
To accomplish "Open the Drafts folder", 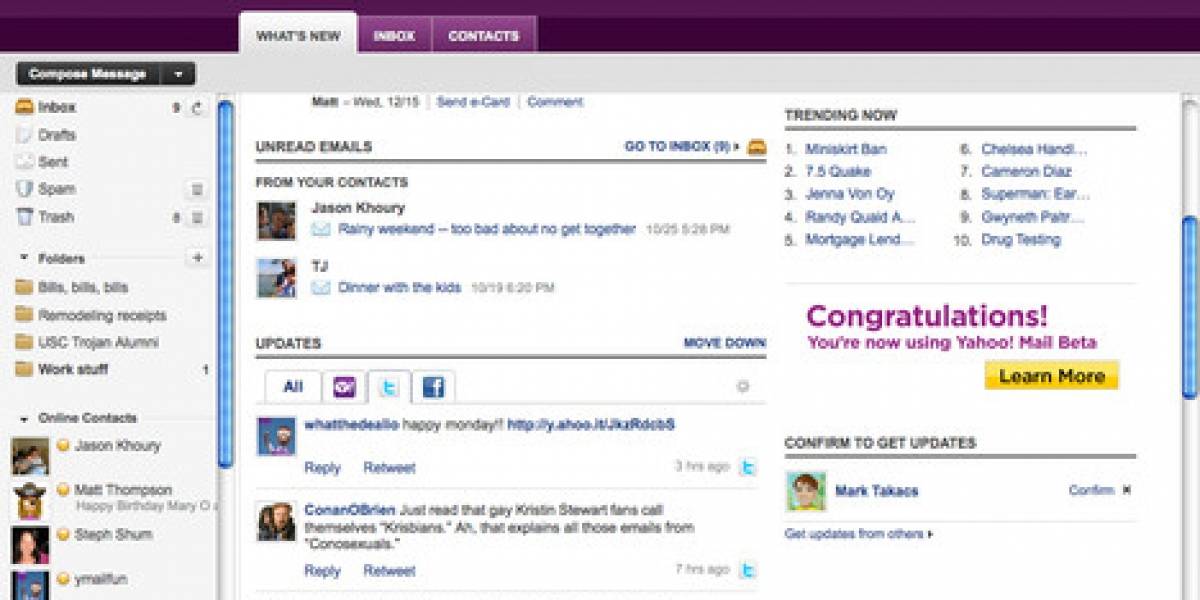I will pos(57,135).
